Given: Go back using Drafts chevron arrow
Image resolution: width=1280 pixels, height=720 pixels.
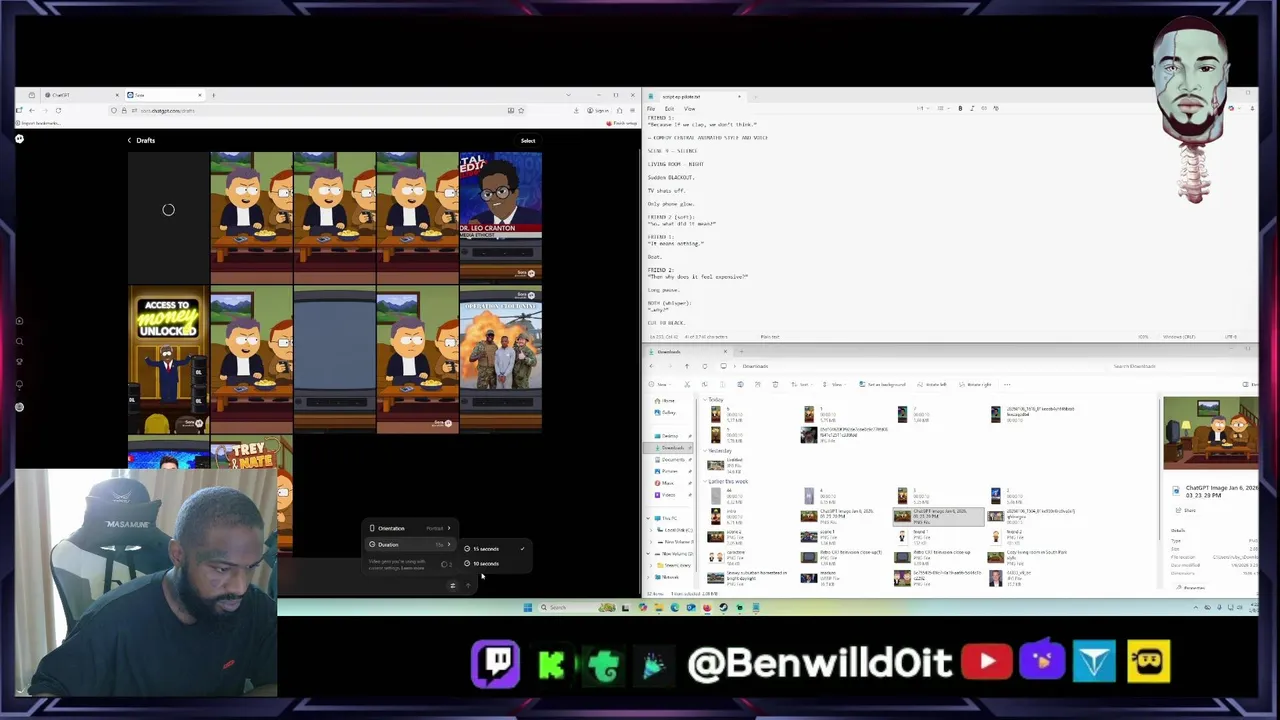Looking at the screenshot, I should click(x=129, y=140).
